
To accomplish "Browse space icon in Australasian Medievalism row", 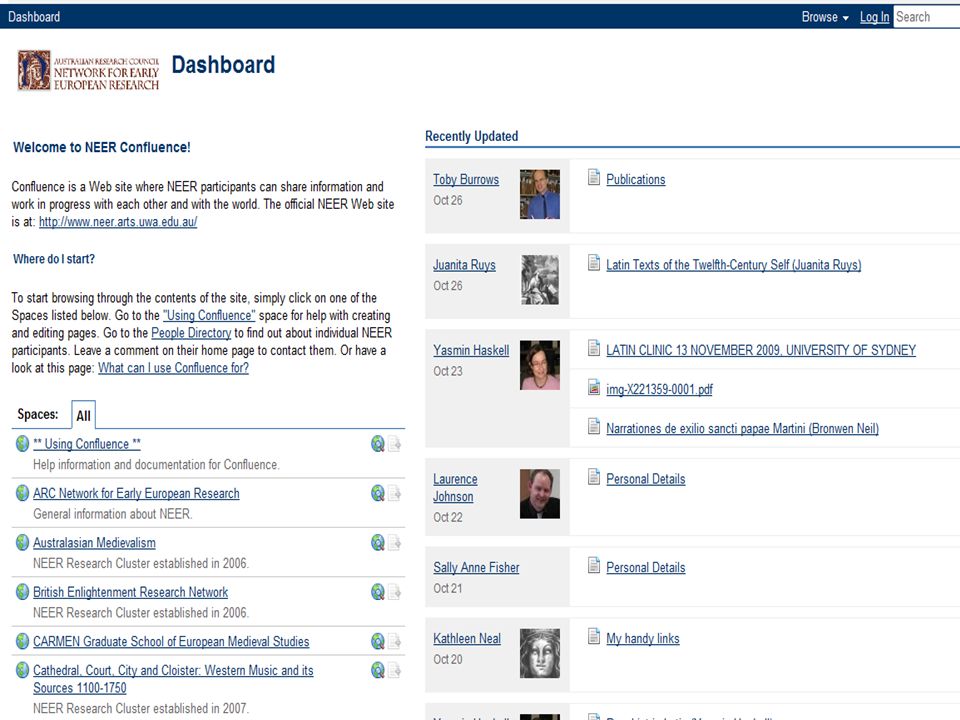I will 378,542.
